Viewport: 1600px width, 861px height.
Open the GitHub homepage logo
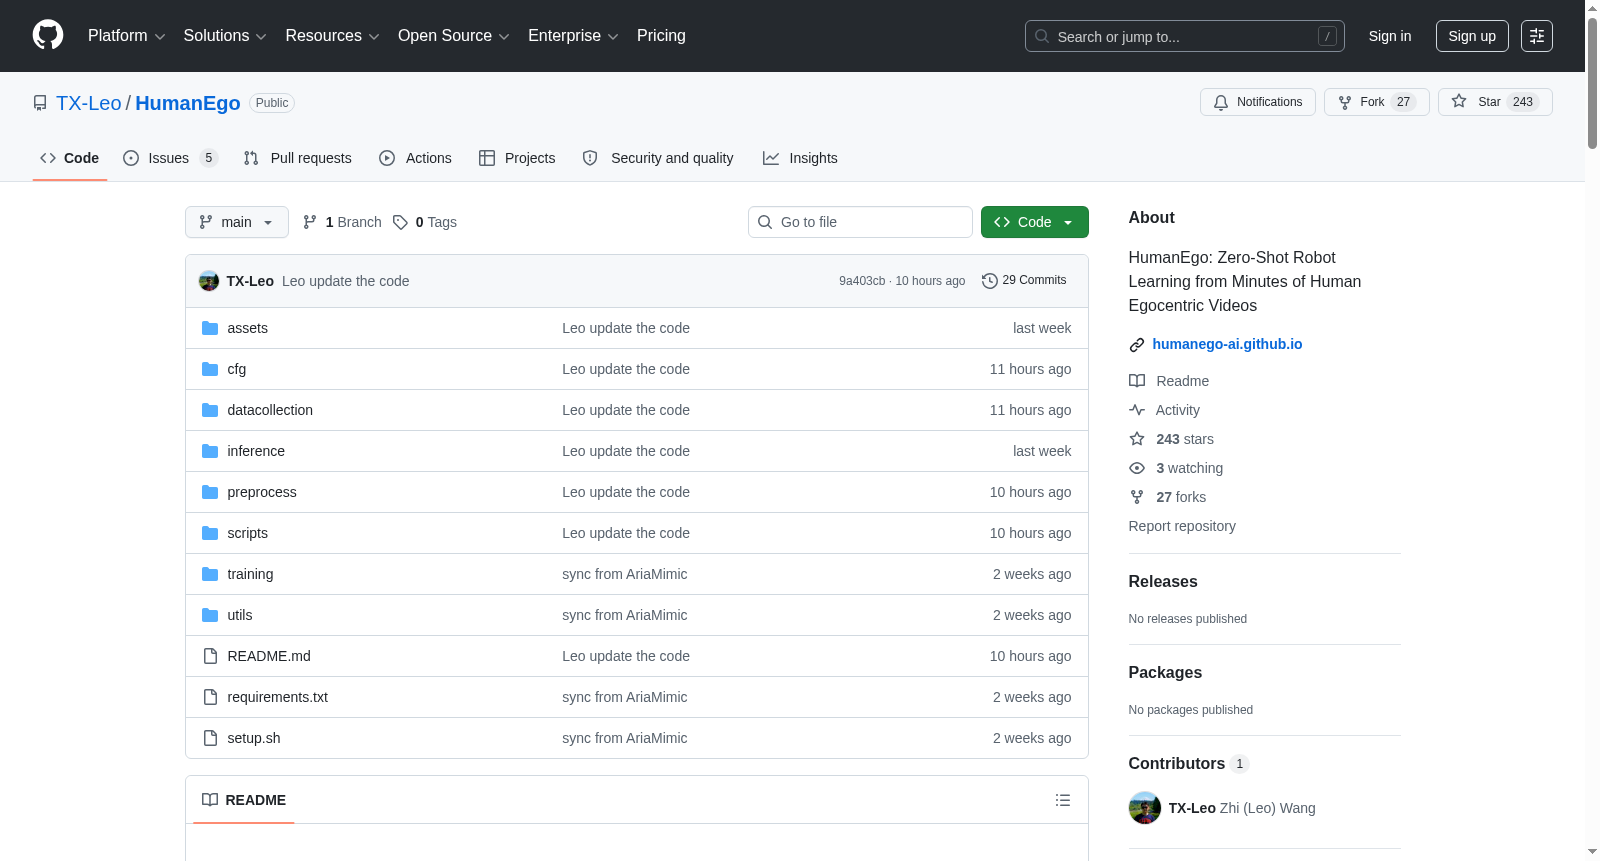[x=48, y=36]
